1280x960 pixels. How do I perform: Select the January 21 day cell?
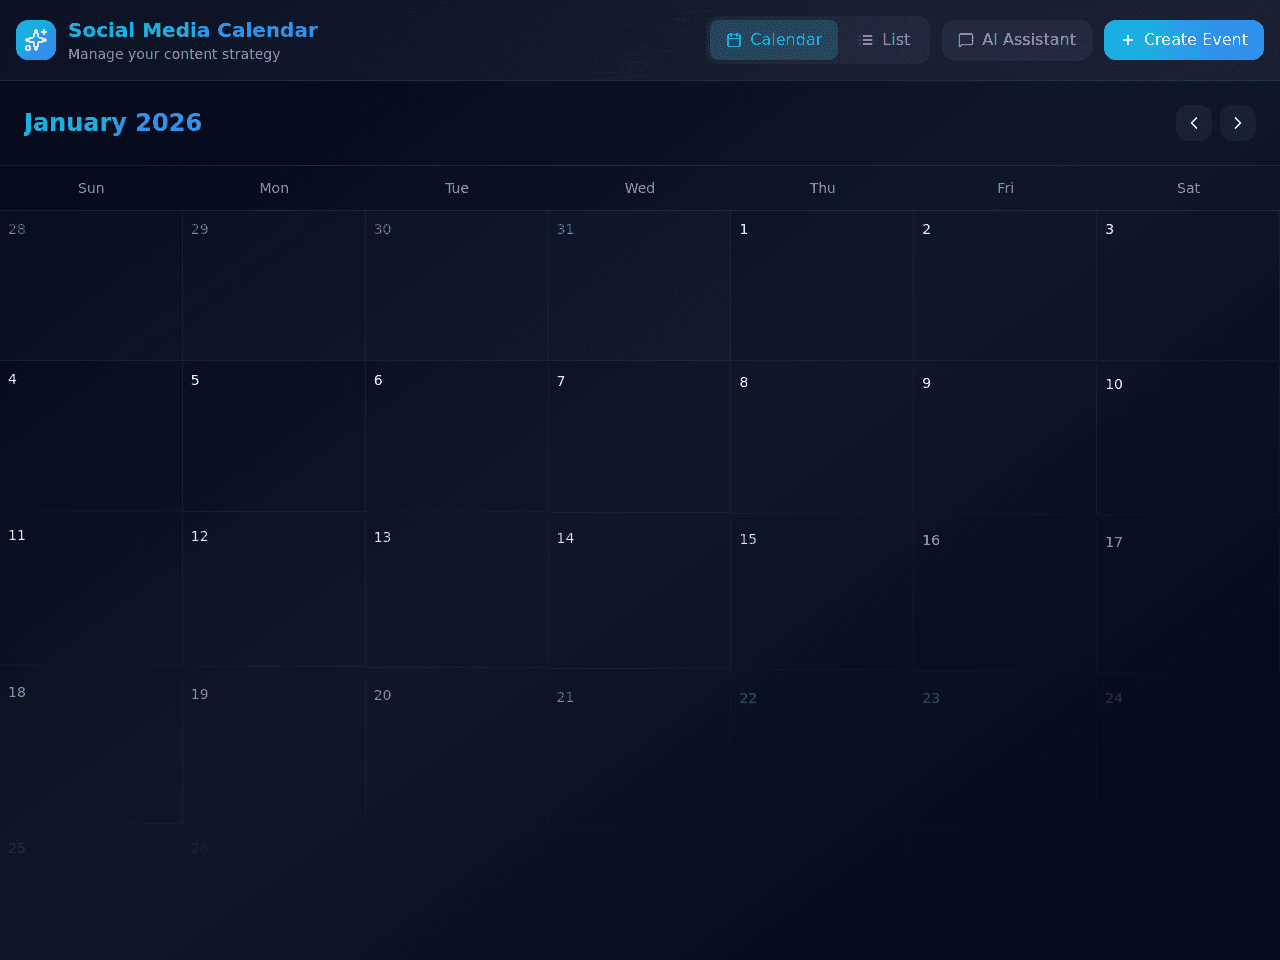(640, 754)
